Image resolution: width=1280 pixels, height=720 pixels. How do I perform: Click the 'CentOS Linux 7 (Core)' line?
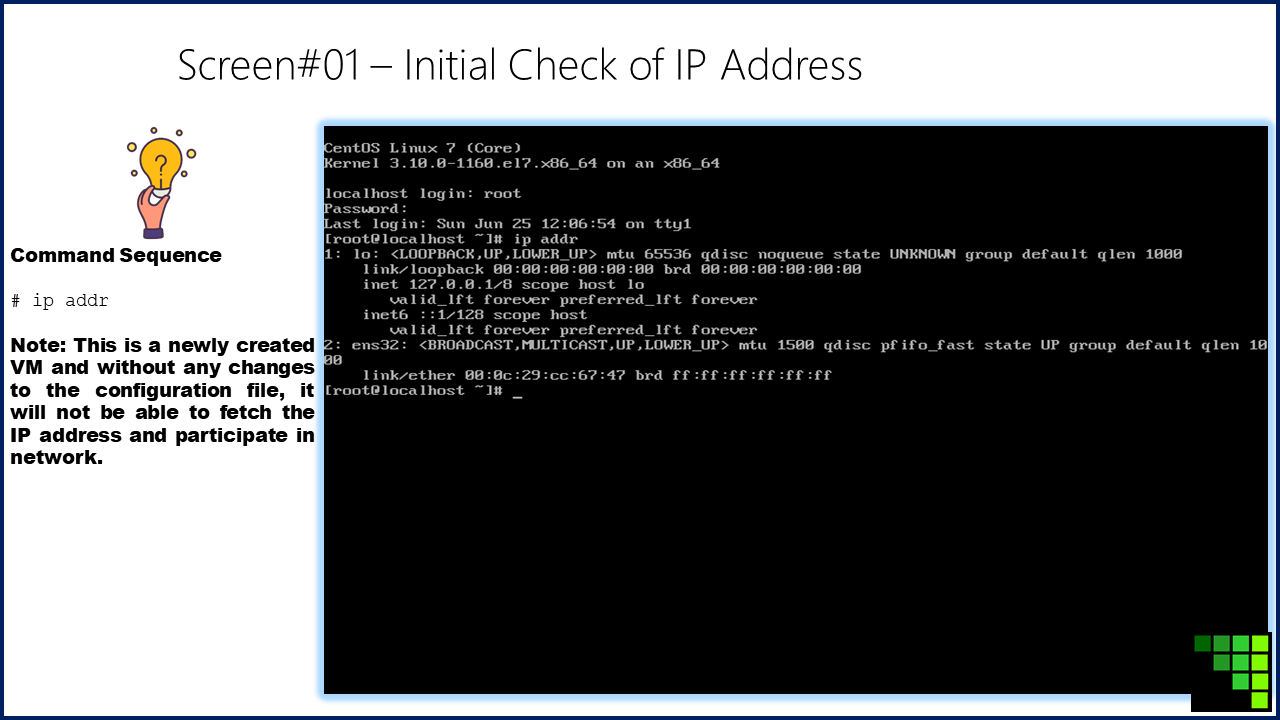(423, 148)
